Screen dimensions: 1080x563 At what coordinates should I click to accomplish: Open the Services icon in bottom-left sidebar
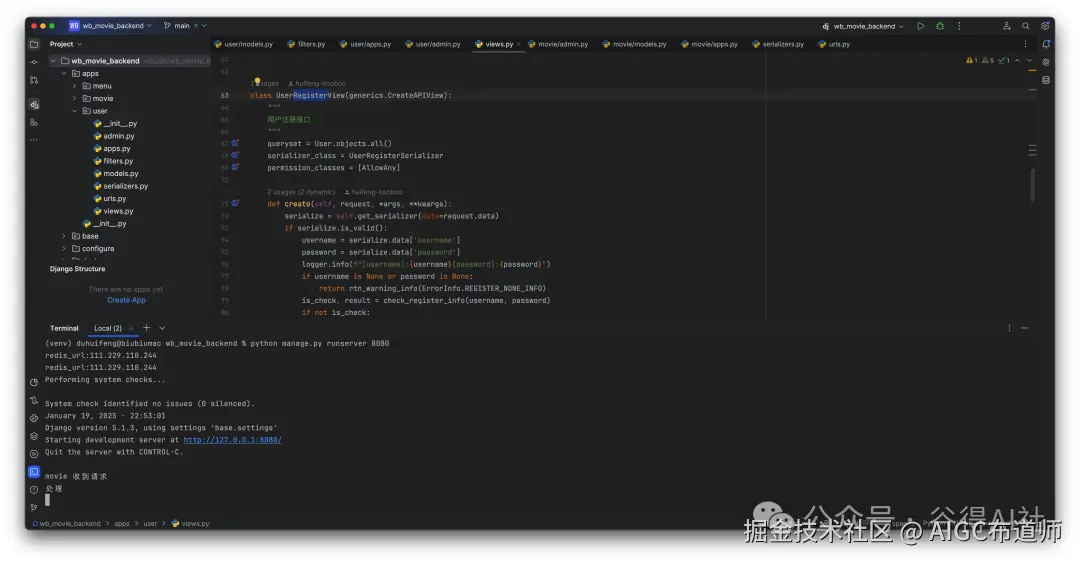[x=34, y=454]
